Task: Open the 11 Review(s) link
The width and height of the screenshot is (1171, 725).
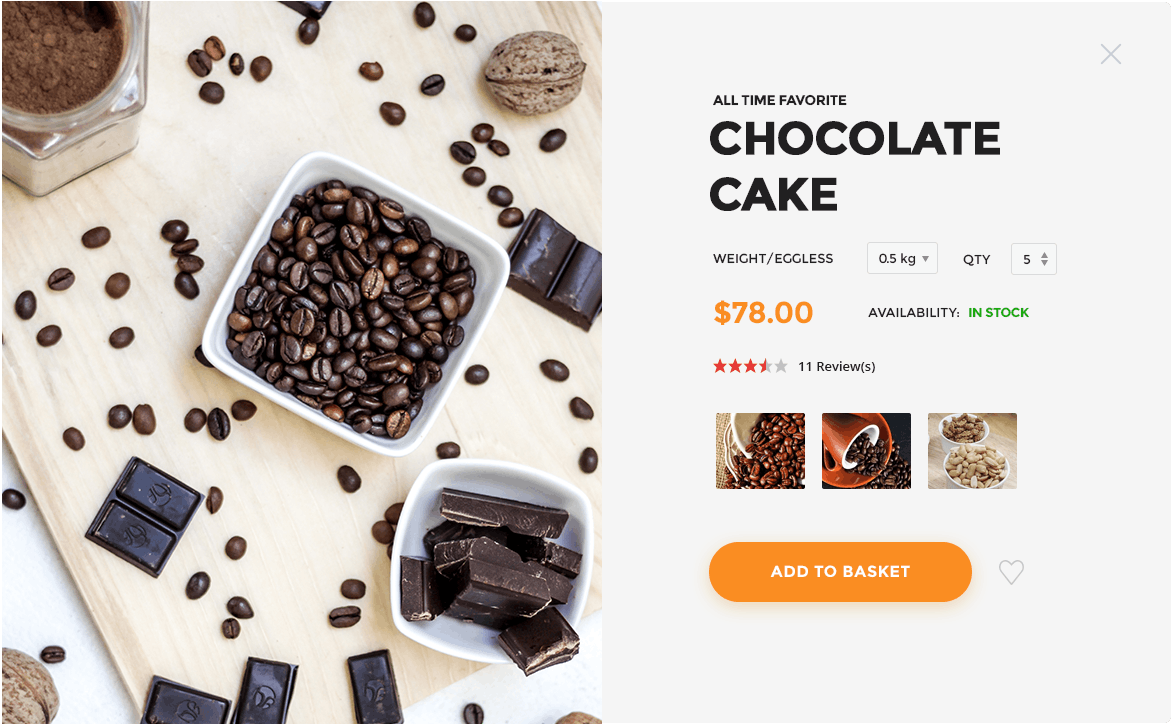Action: (x=836, y=367)
